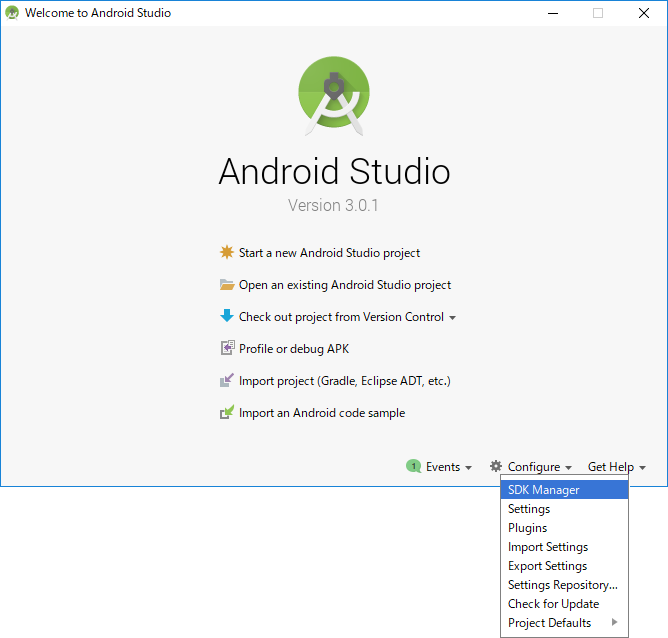The image size is (668, 638).
Task: Open an existing Android Studio project
Action: point(345,285)
